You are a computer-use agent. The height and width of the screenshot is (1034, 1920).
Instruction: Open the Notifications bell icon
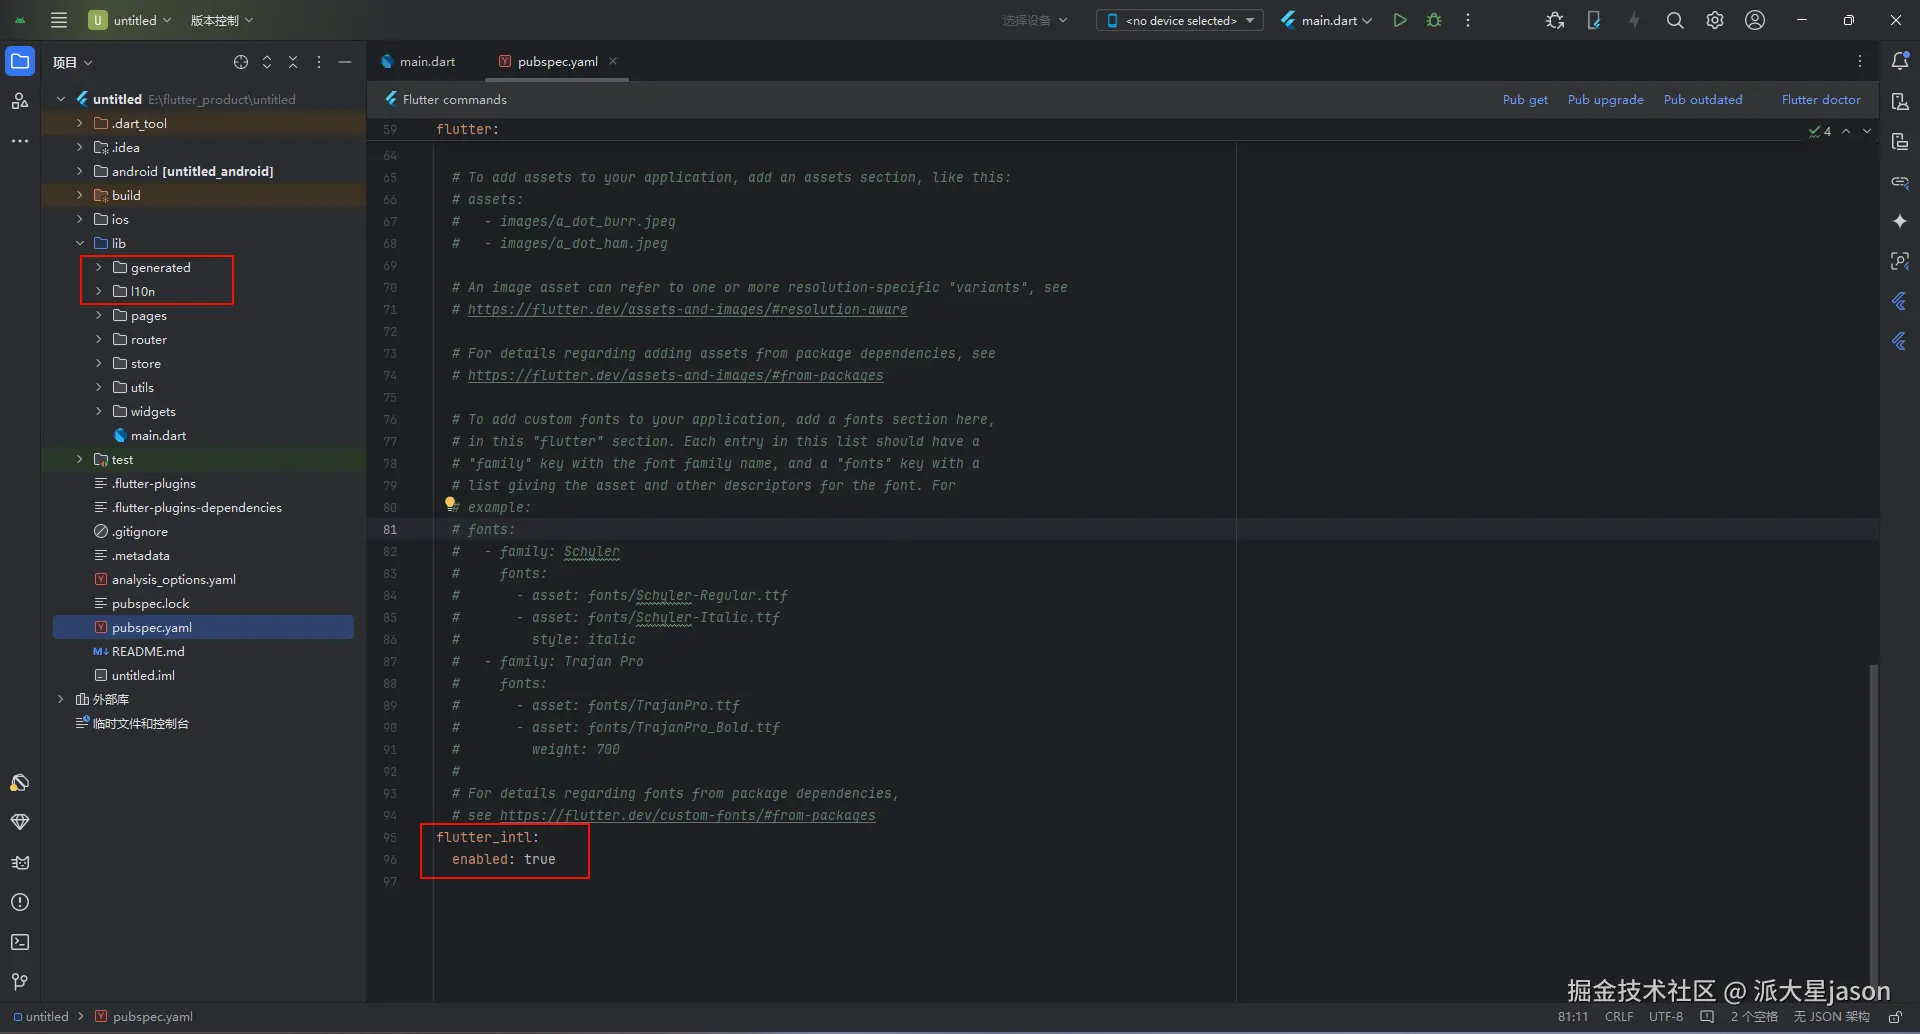click(1900, 61)
